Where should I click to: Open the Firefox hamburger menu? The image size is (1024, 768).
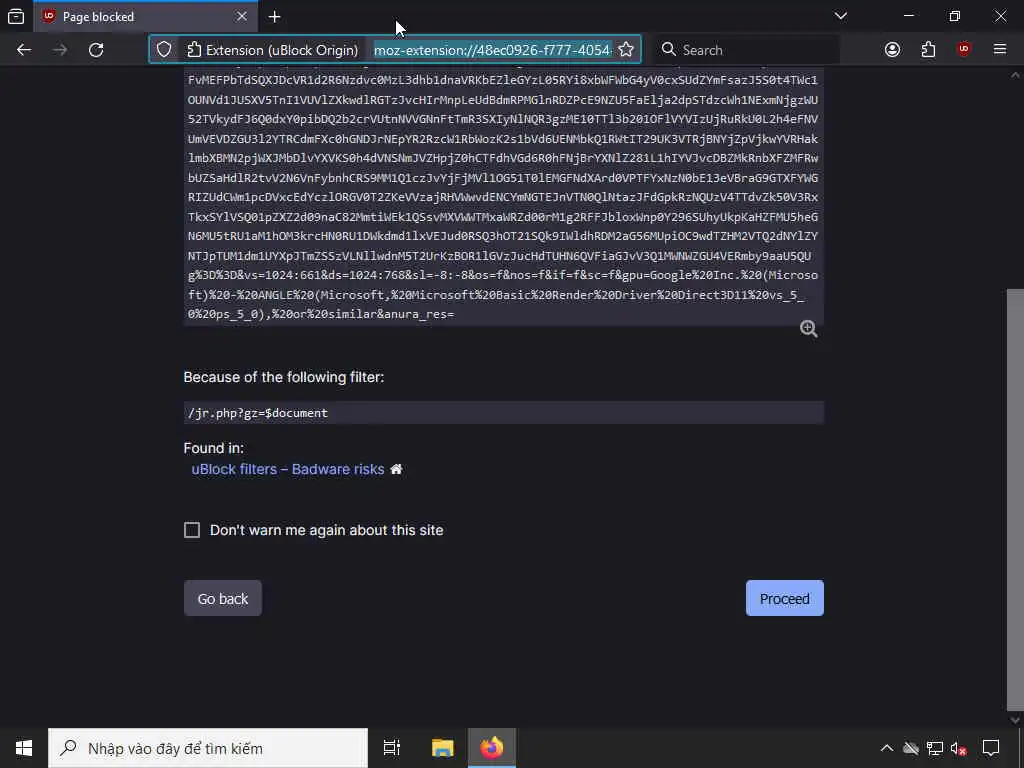[1000, 50]
